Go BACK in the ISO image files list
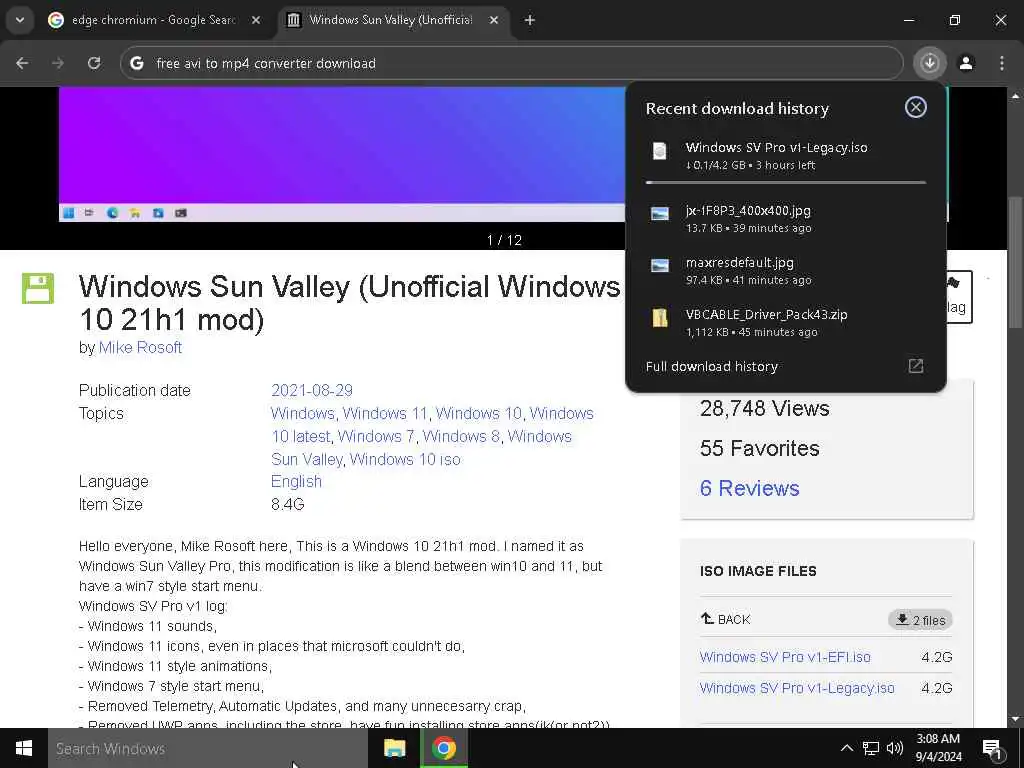Viewport: 1024px width, 768px height. pyautogui.click(x=726, y=619)
